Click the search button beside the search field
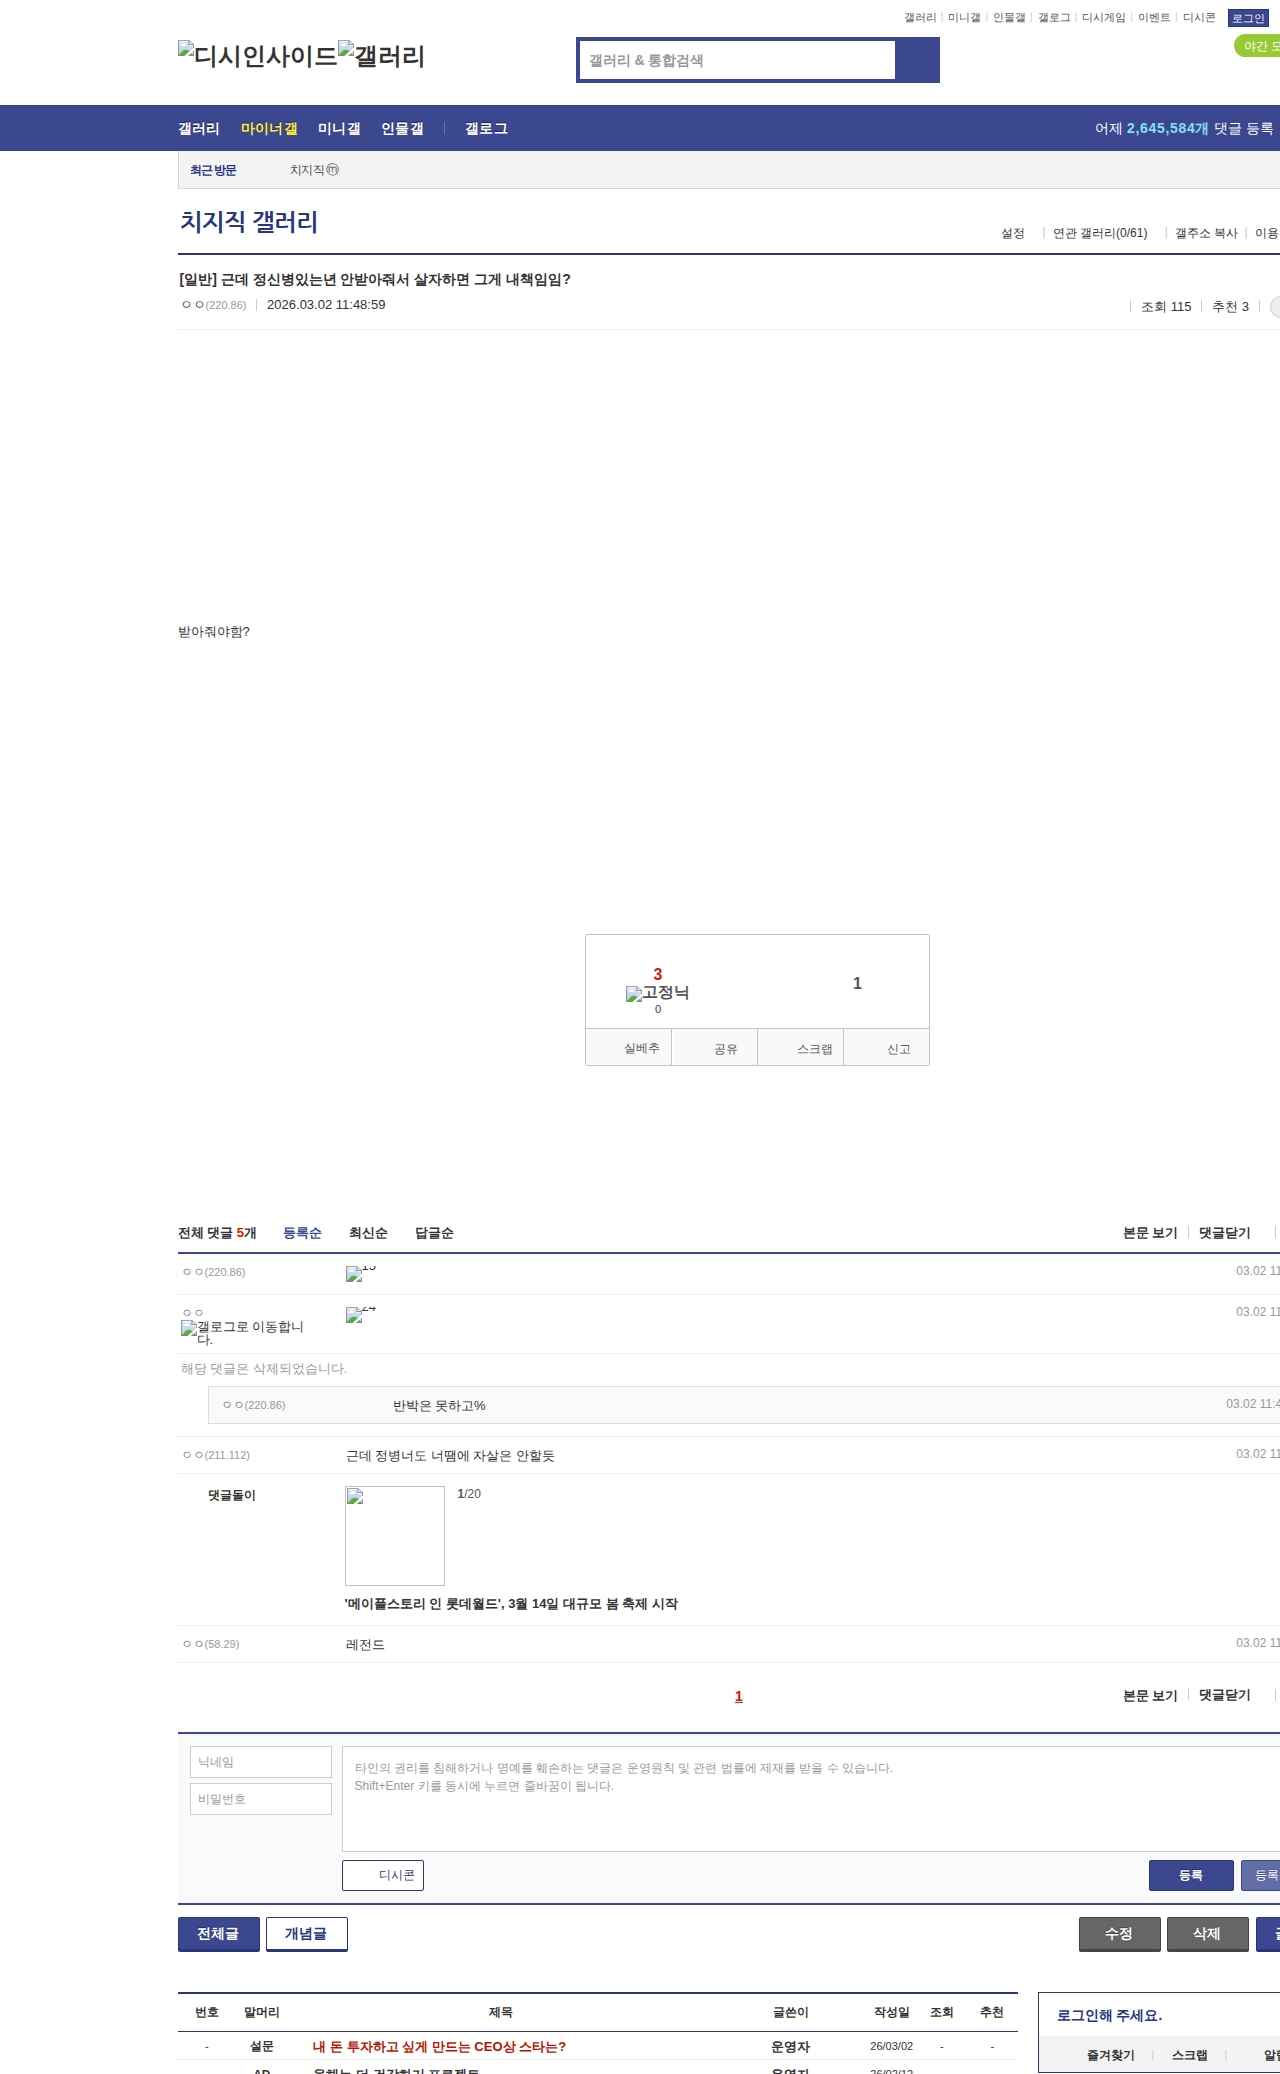This screenshot has height=2074, width=1280. coord(917,60)
